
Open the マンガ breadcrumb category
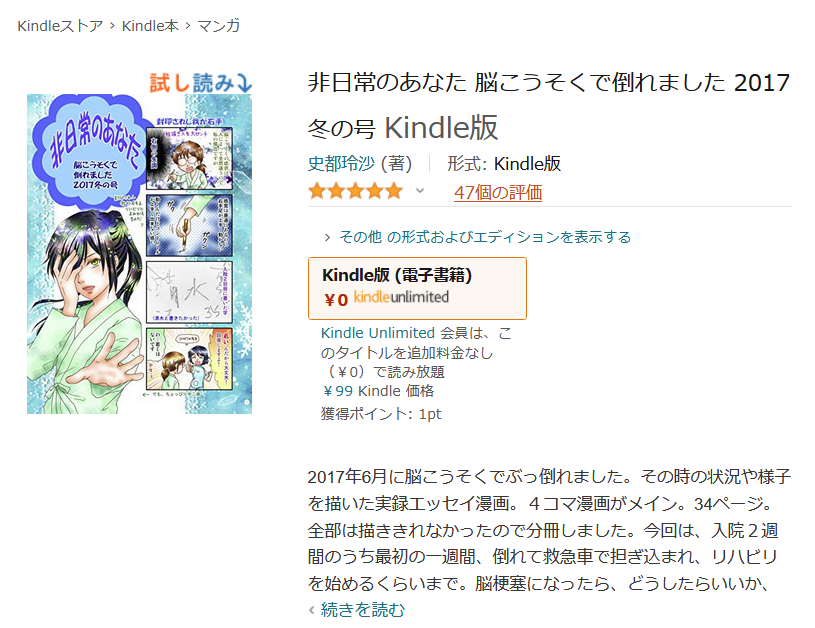[219, 25]
